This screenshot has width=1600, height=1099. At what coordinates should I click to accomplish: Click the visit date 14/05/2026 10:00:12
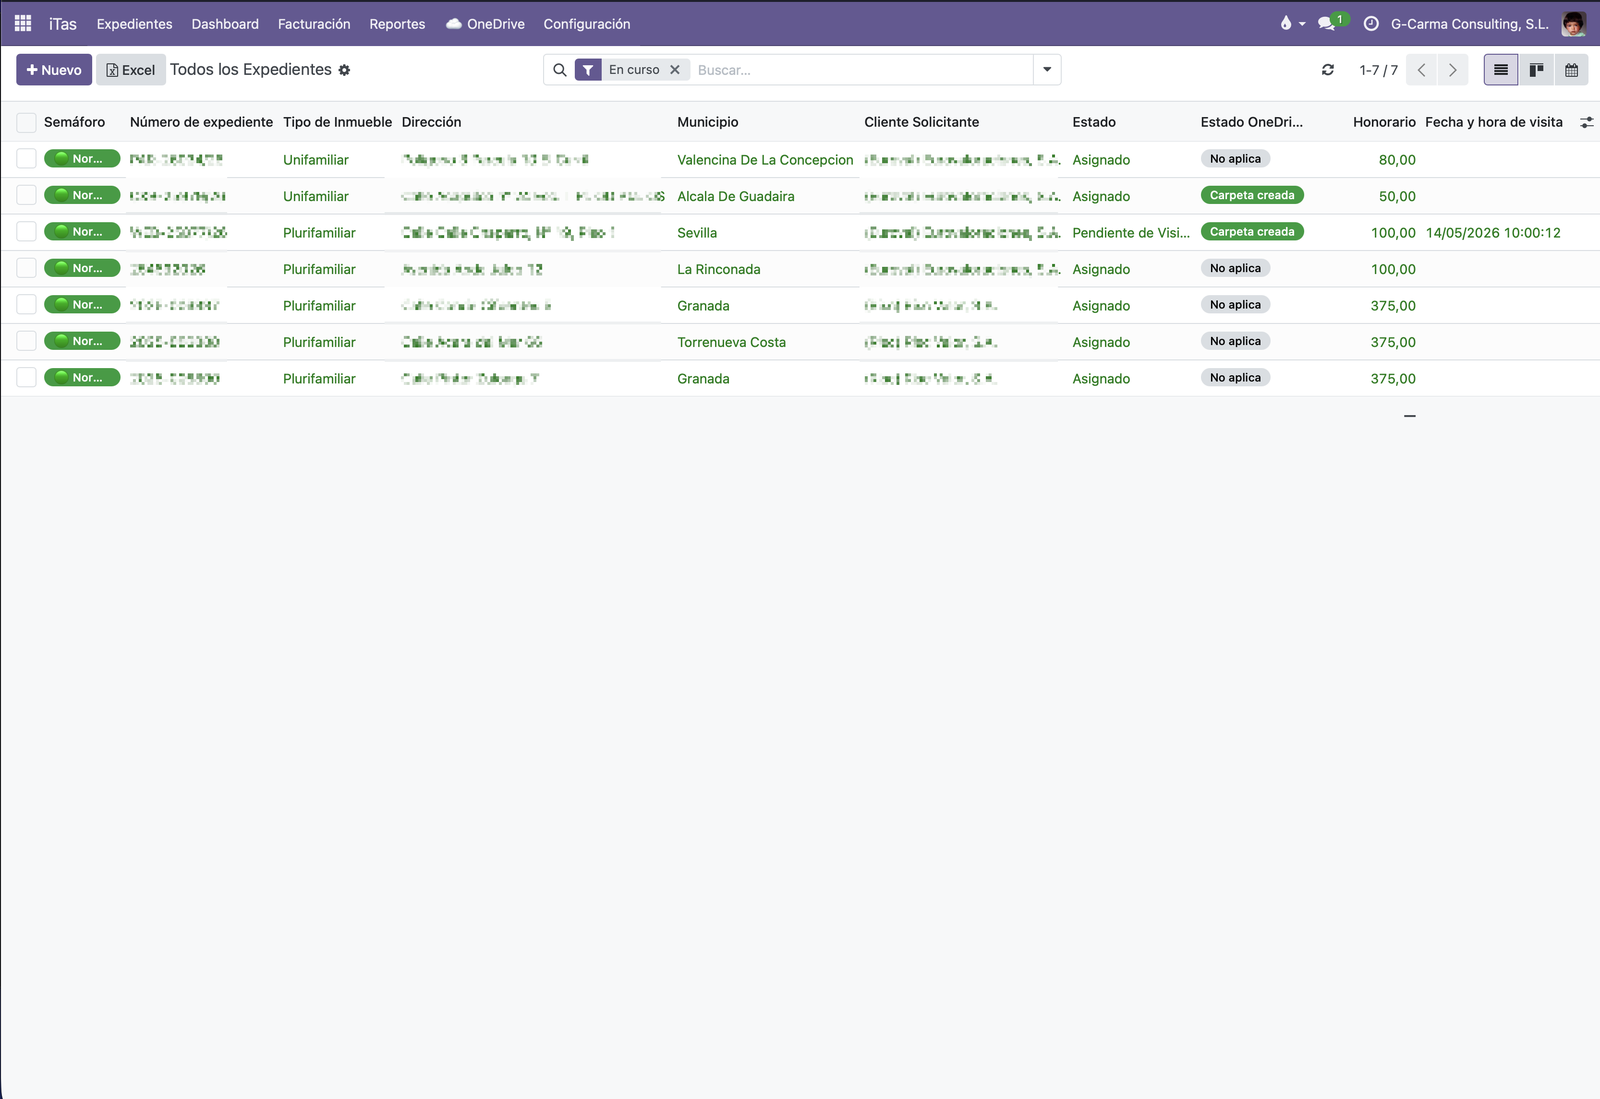[1493, 233]
